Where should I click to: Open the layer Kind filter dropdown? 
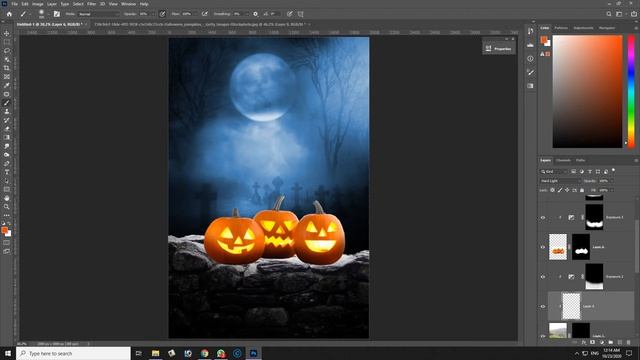[554, 171]
